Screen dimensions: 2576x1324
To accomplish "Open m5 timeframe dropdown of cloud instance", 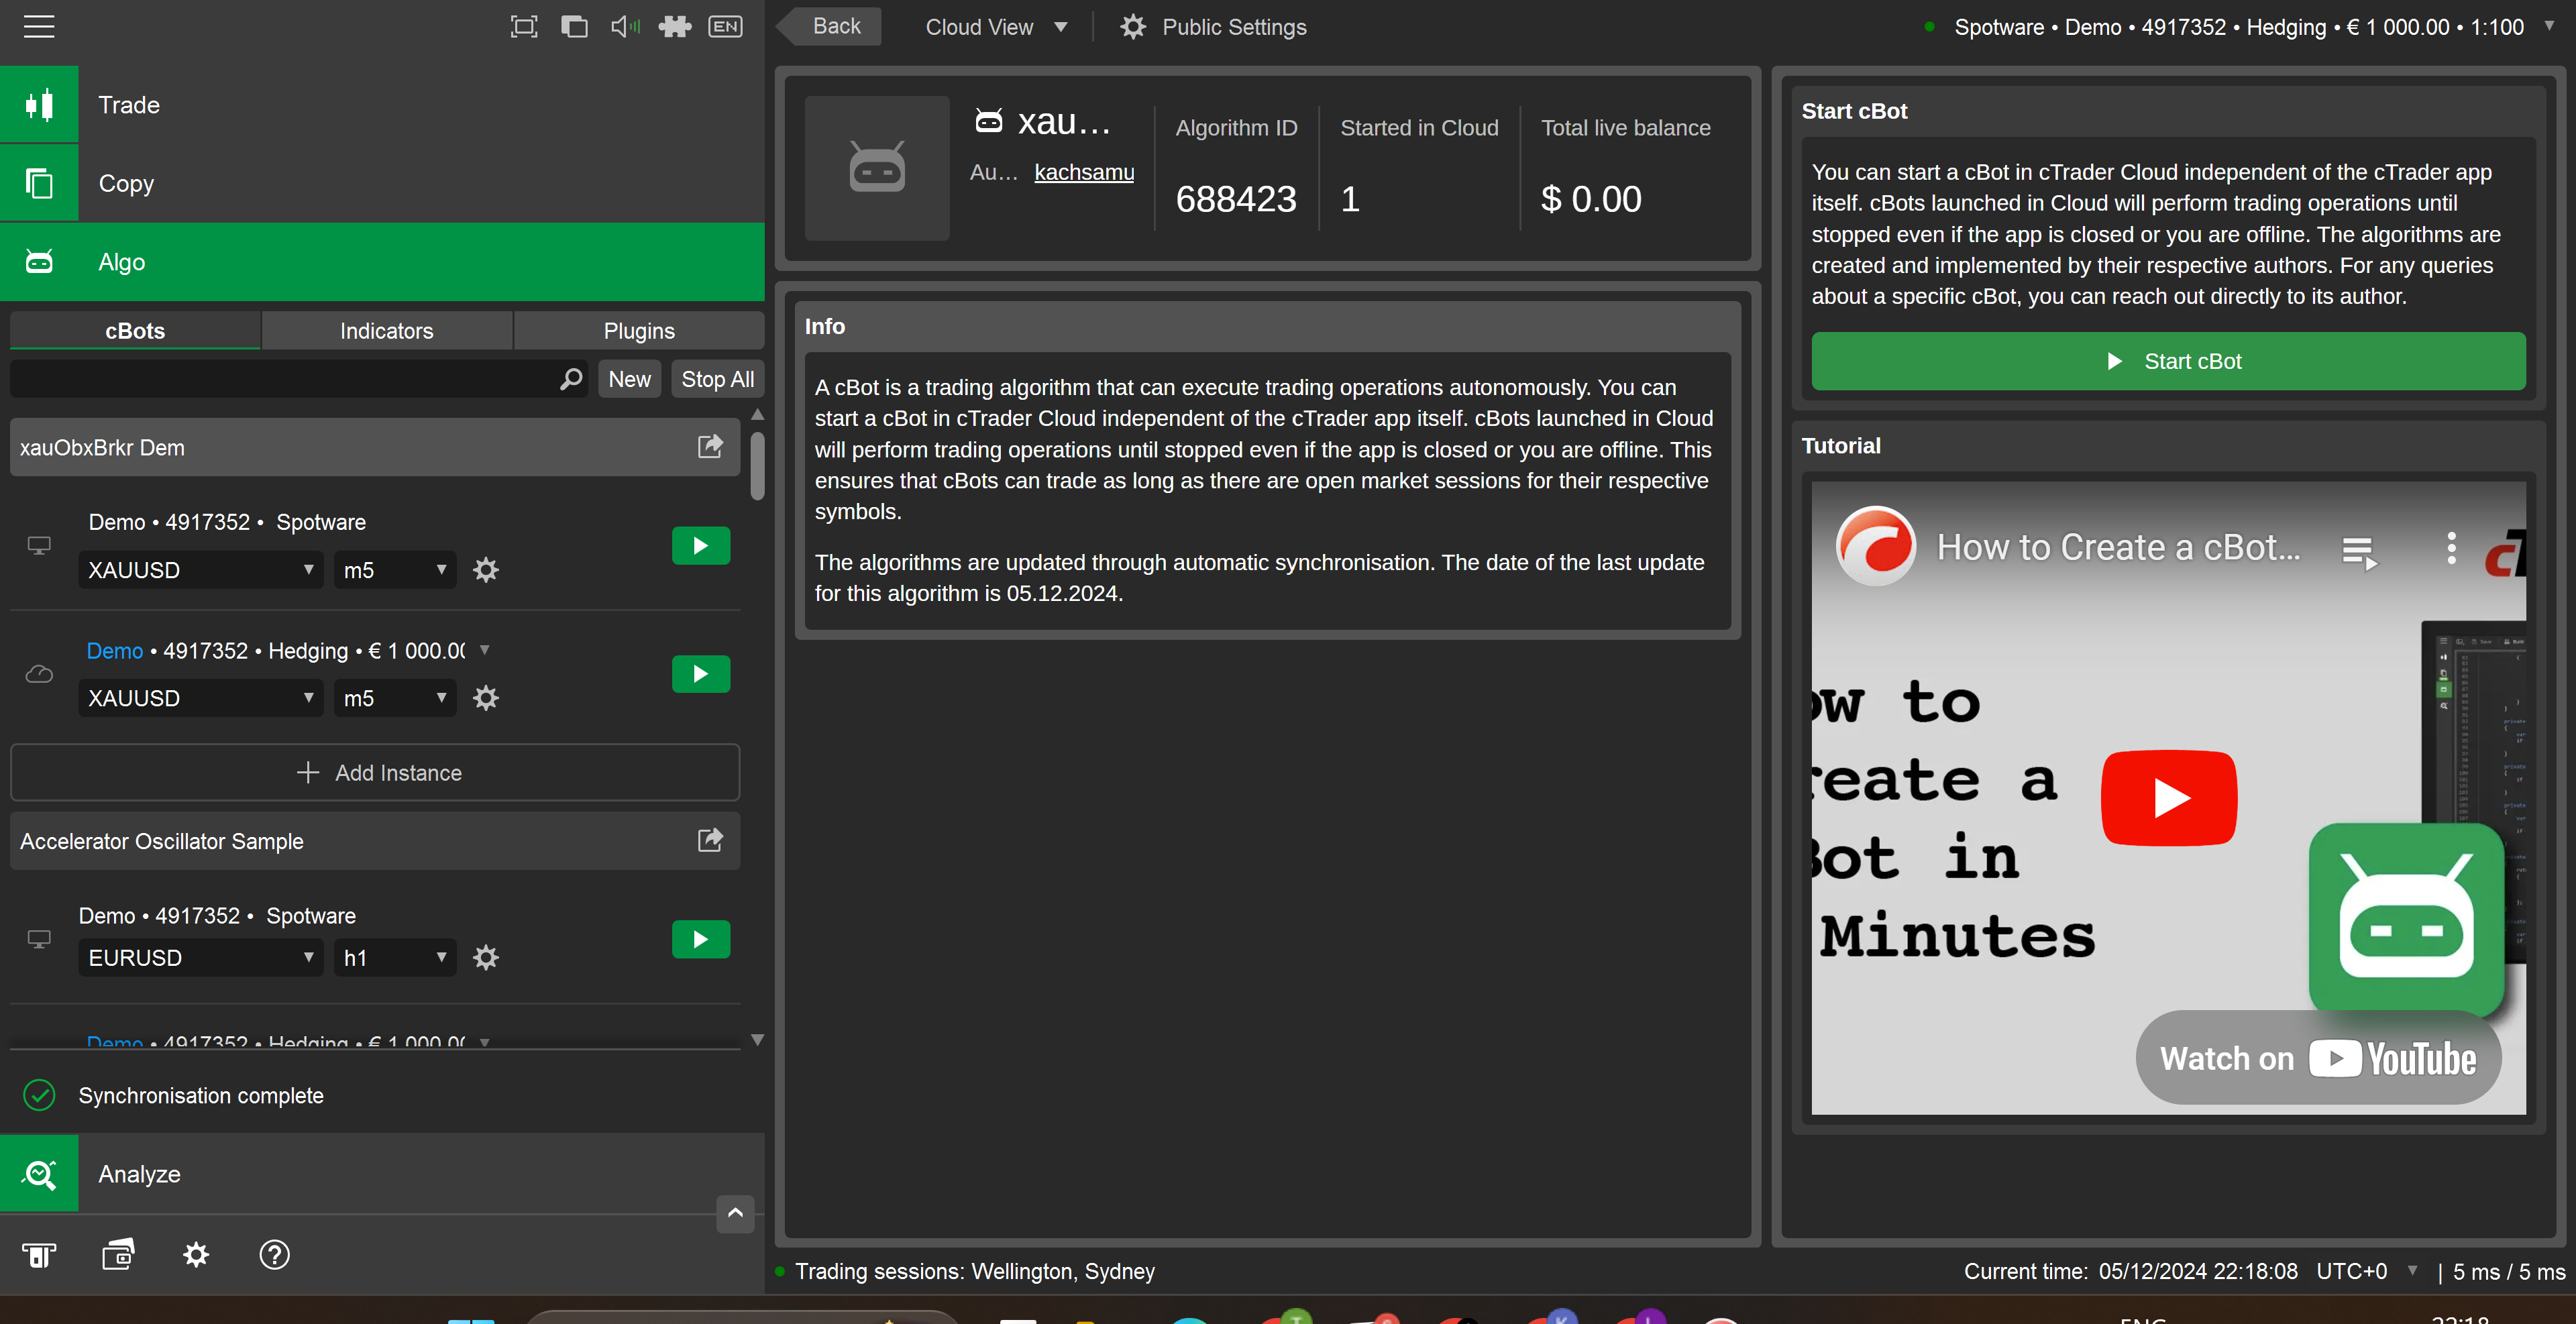I will click(395, 698).
